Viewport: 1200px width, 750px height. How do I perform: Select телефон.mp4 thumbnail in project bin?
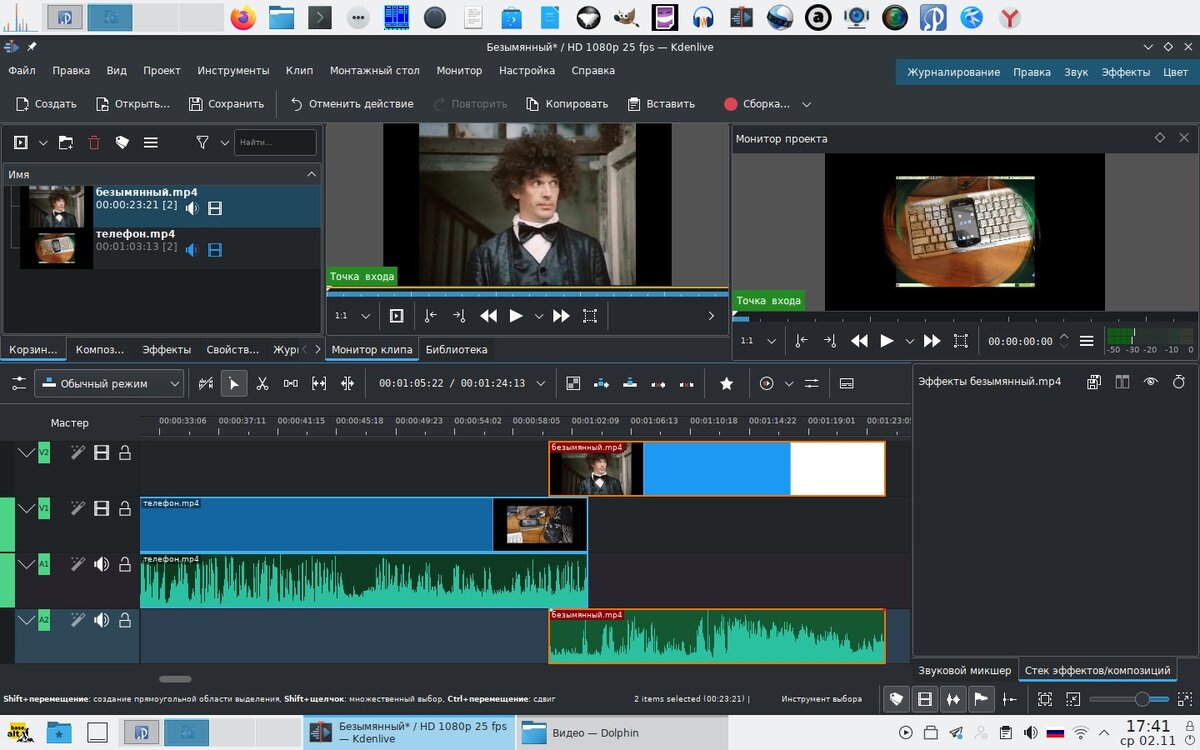tap(57, 249)
